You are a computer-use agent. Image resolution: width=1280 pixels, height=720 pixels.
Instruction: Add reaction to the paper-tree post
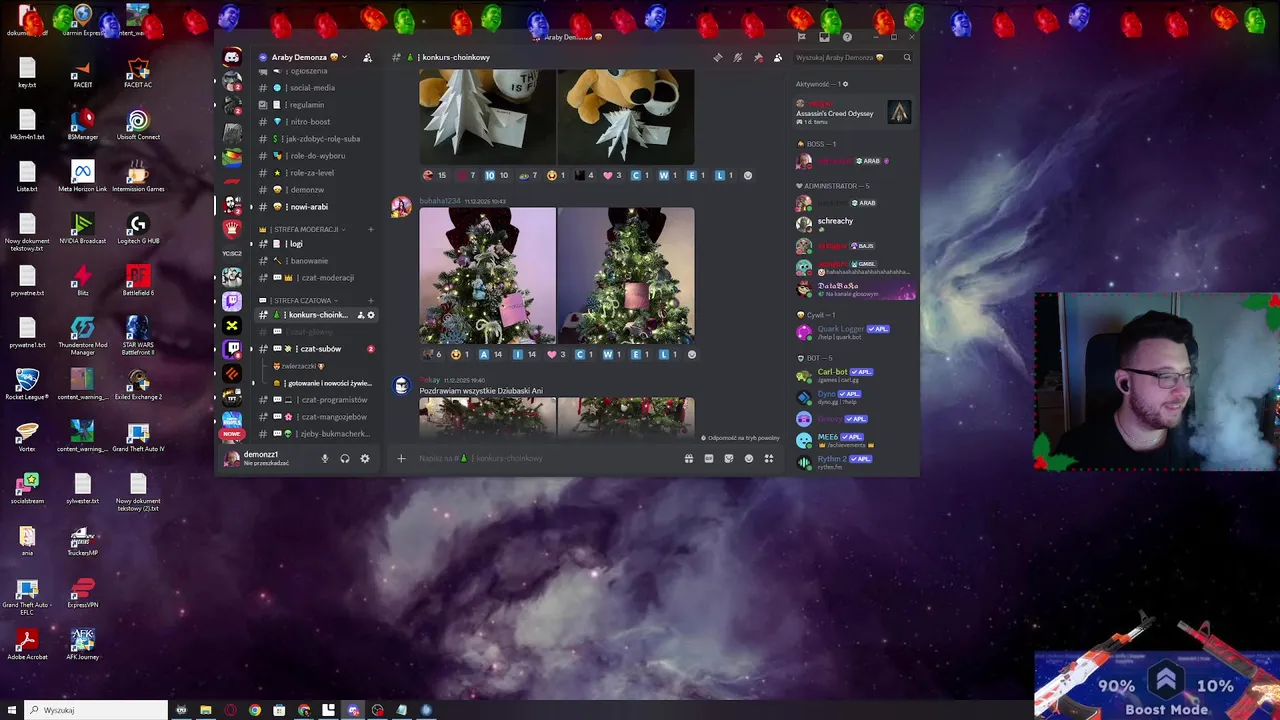747,175
